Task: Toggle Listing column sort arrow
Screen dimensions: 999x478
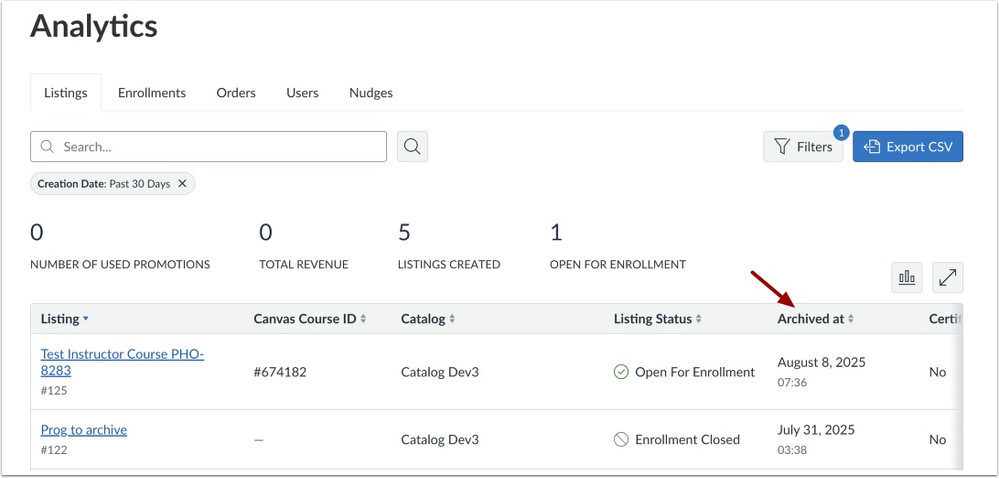Action: 85,319
